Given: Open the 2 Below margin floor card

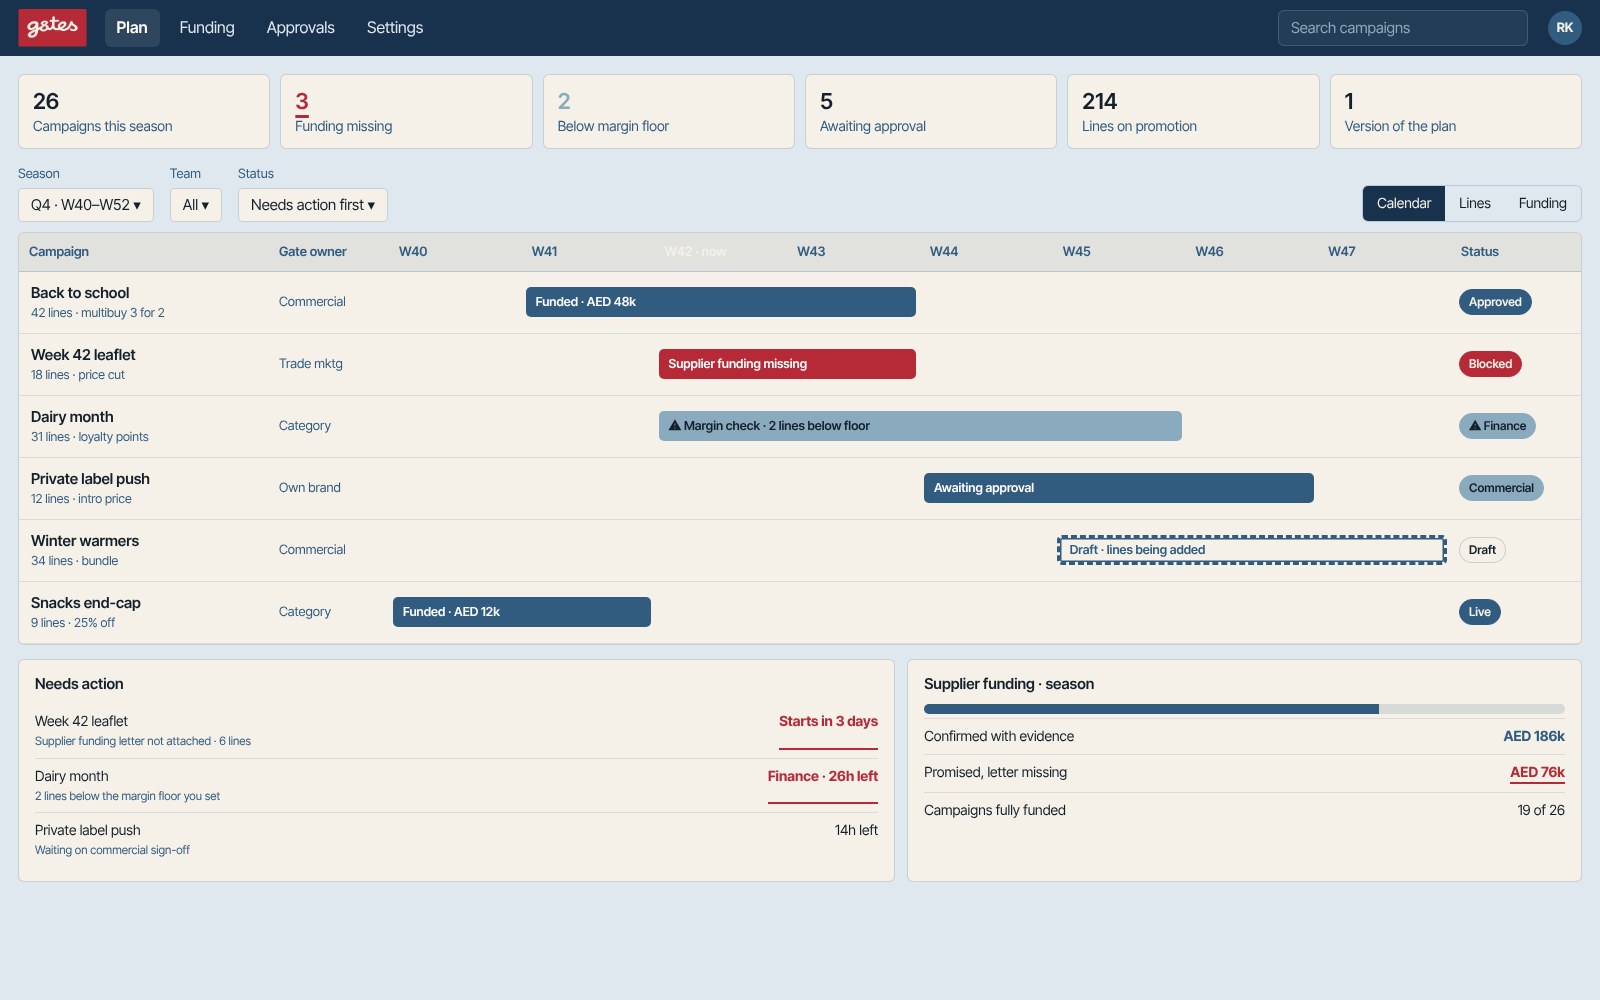Looking at the screenshot, I should pyautogui.click(x=669, y=112).
